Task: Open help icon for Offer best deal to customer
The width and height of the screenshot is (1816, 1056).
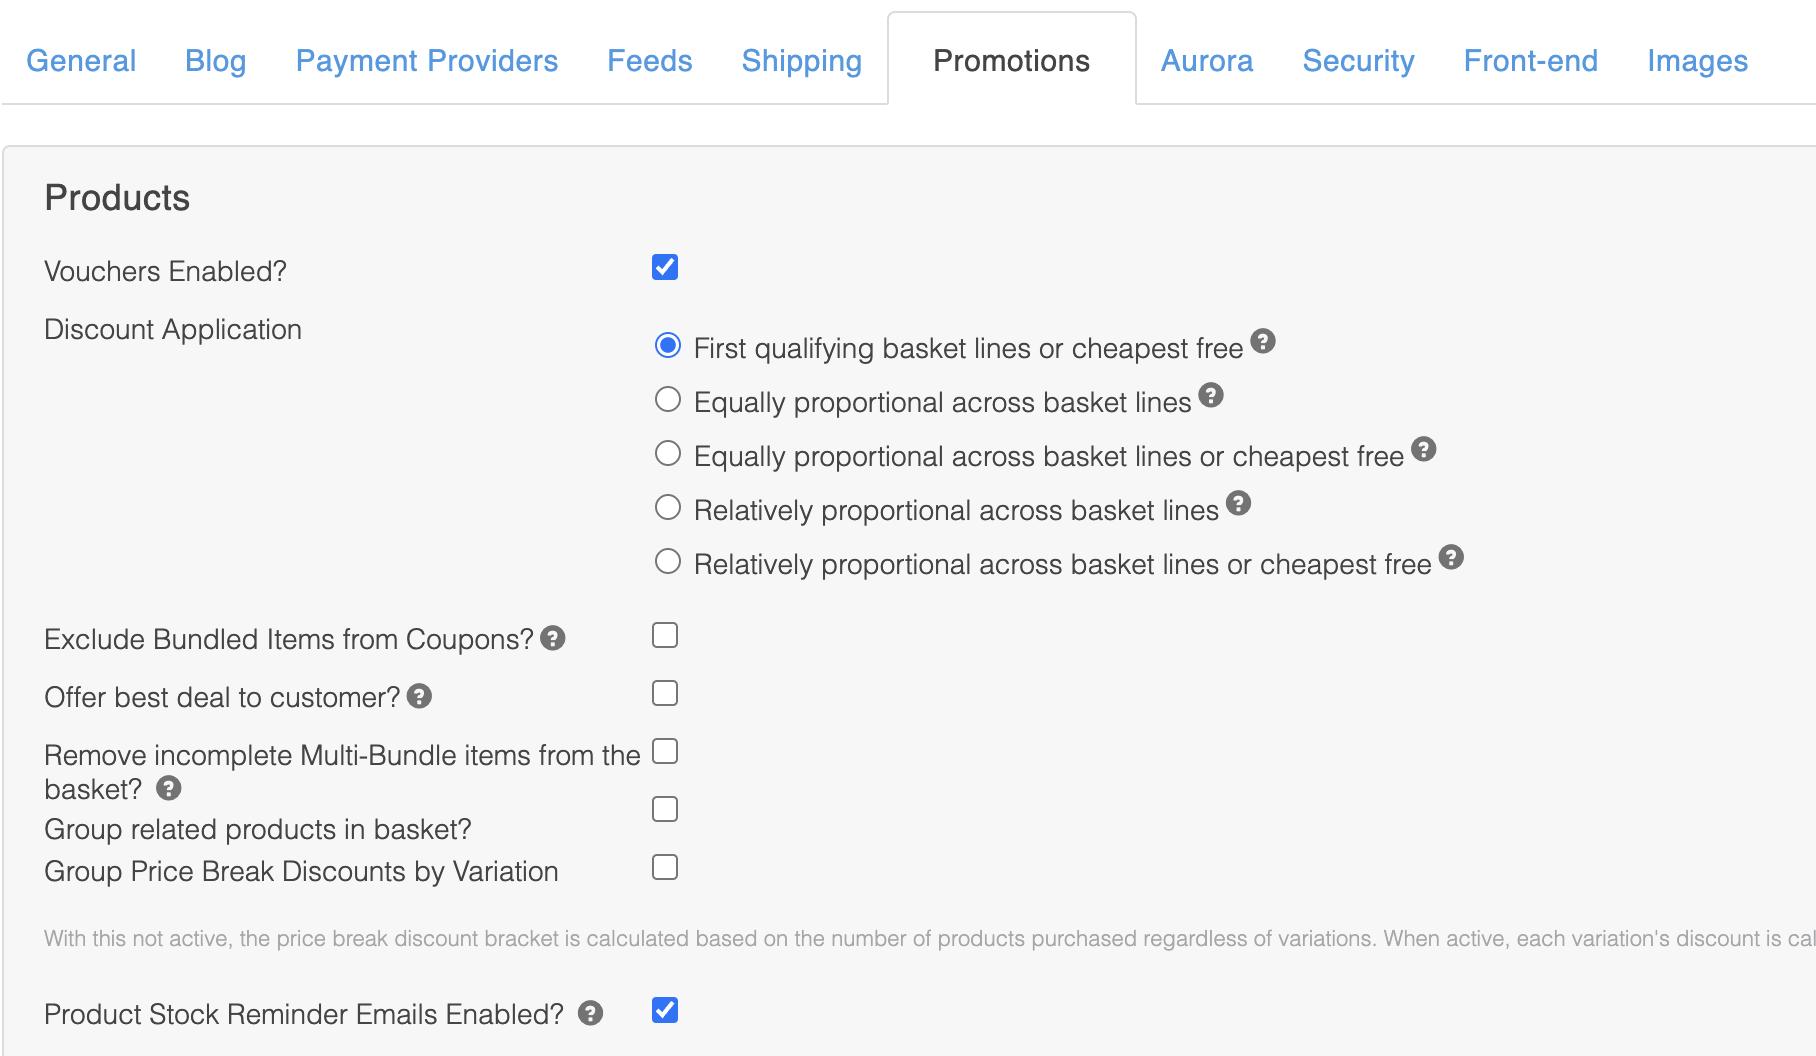Action: click(419, 696)
